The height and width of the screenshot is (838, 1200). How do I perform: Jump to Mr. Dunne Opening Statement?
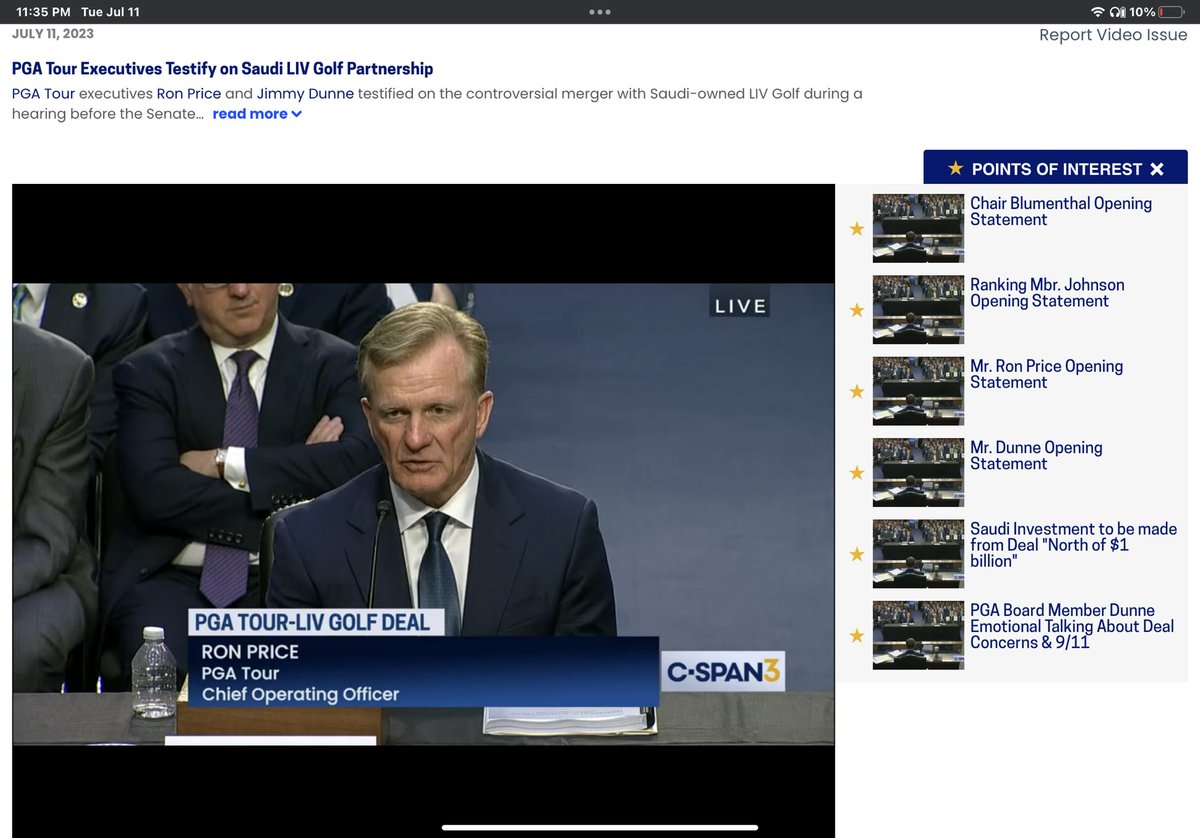click(1036, 455)
